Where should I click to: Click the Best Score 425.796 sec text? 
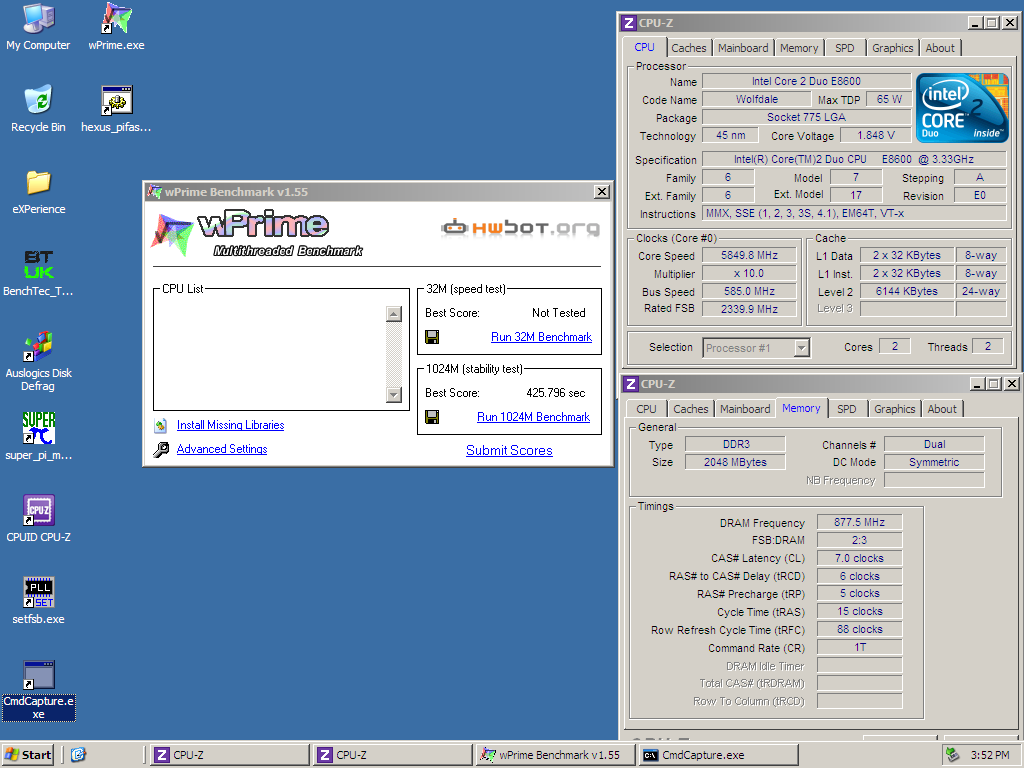tap(556, 393)
